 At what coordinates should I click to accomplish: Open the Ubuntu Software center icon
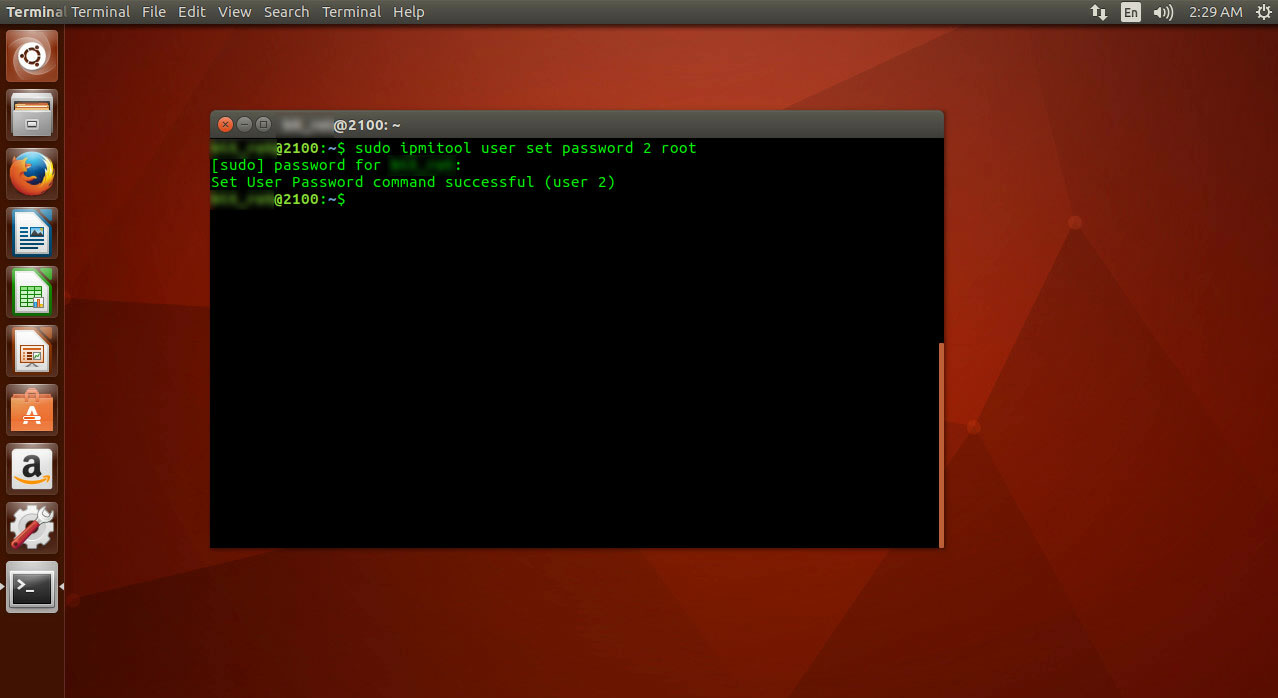coord(32,410)
